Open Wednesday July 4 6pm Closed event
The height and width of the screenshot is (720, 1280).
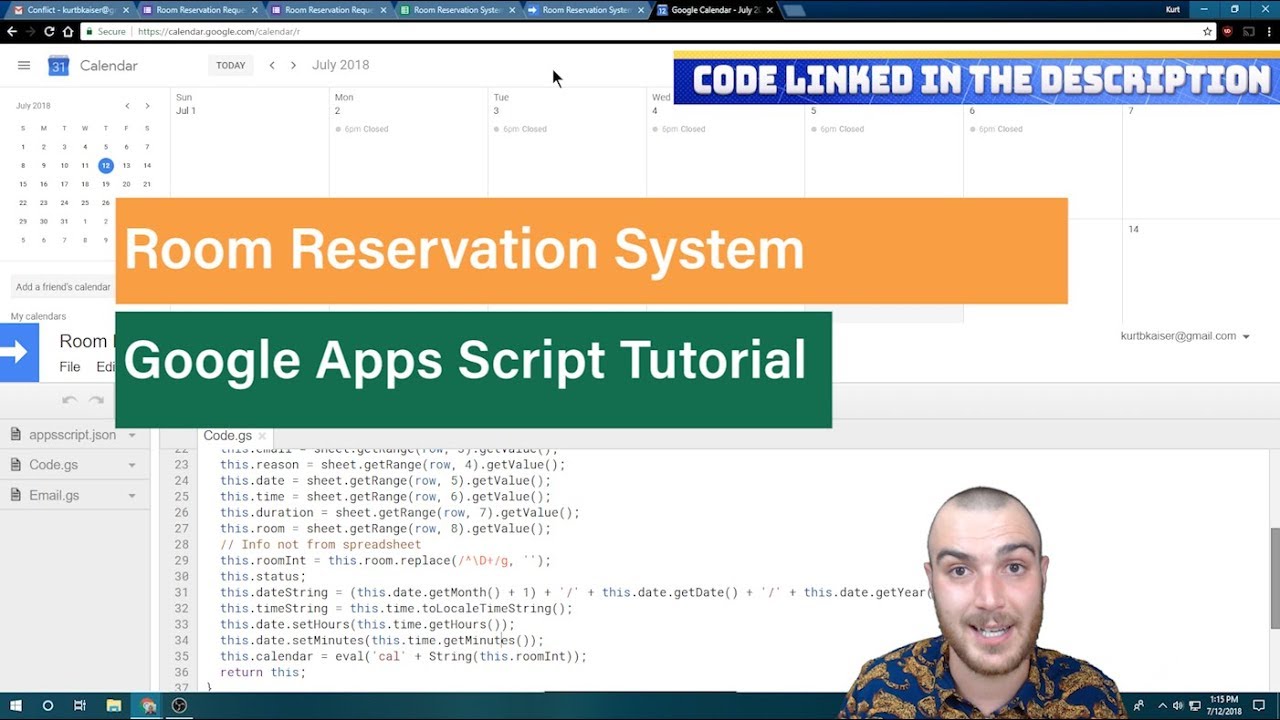679,129
